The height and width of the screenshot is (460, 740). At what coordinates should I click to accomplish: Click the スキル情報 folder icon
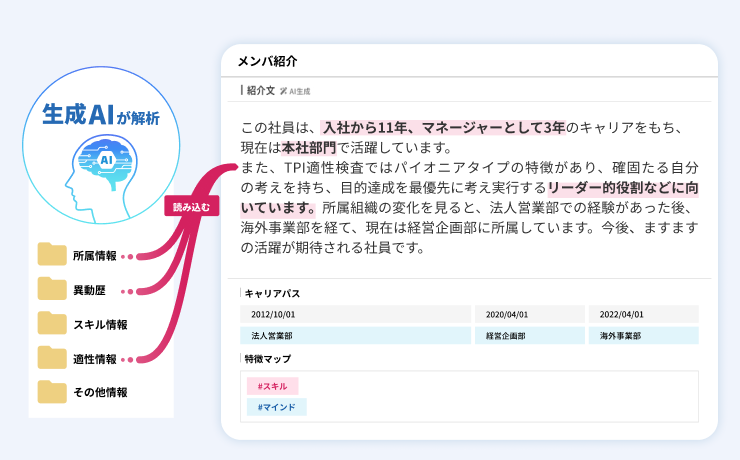point(52,323)
